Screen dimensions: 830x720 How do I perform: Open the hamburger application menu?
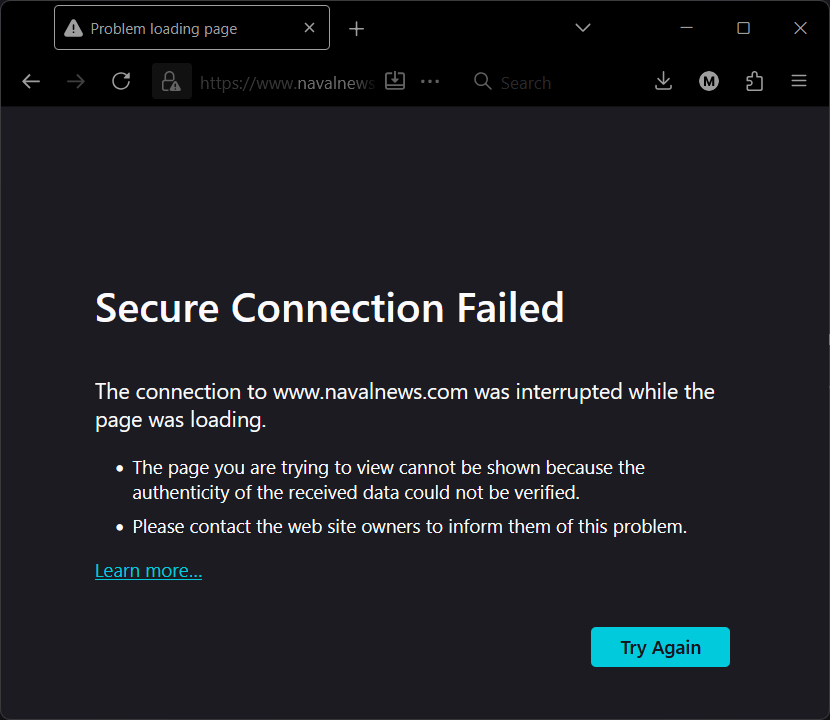tap(799, 82)
